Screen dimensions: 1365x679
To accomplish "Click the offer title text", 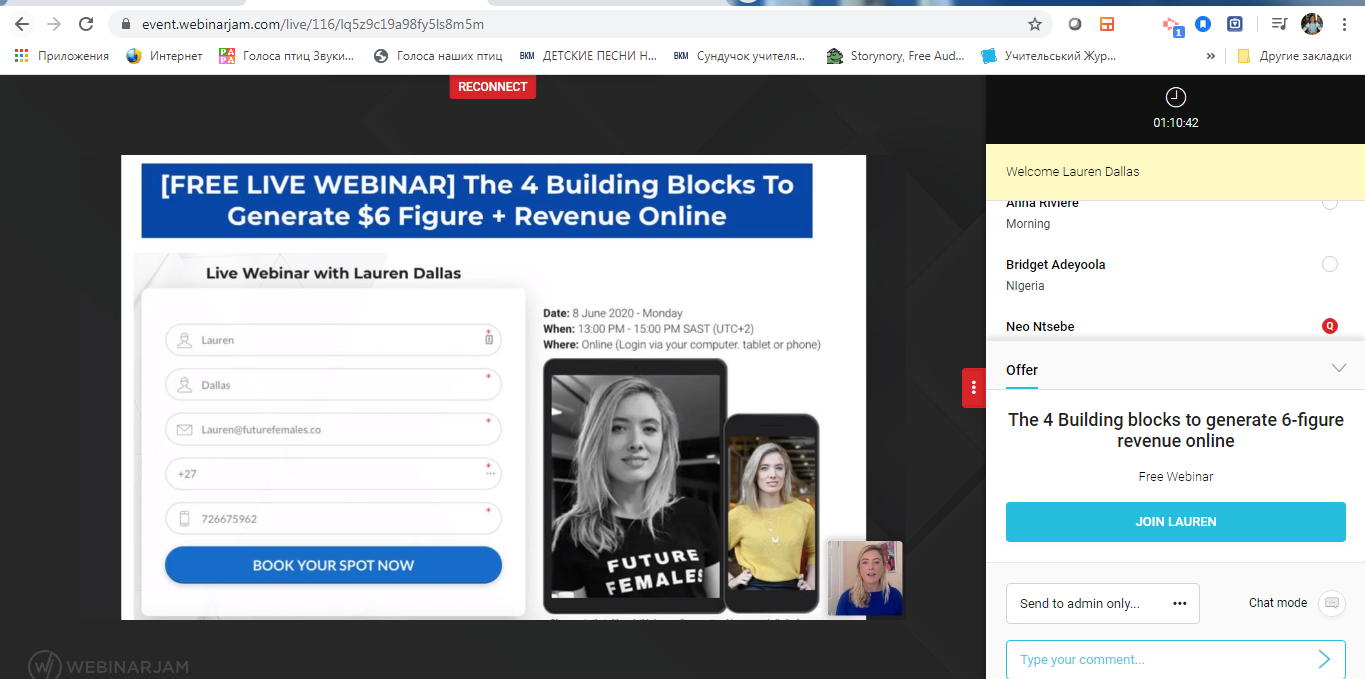I will (1176, 430).
